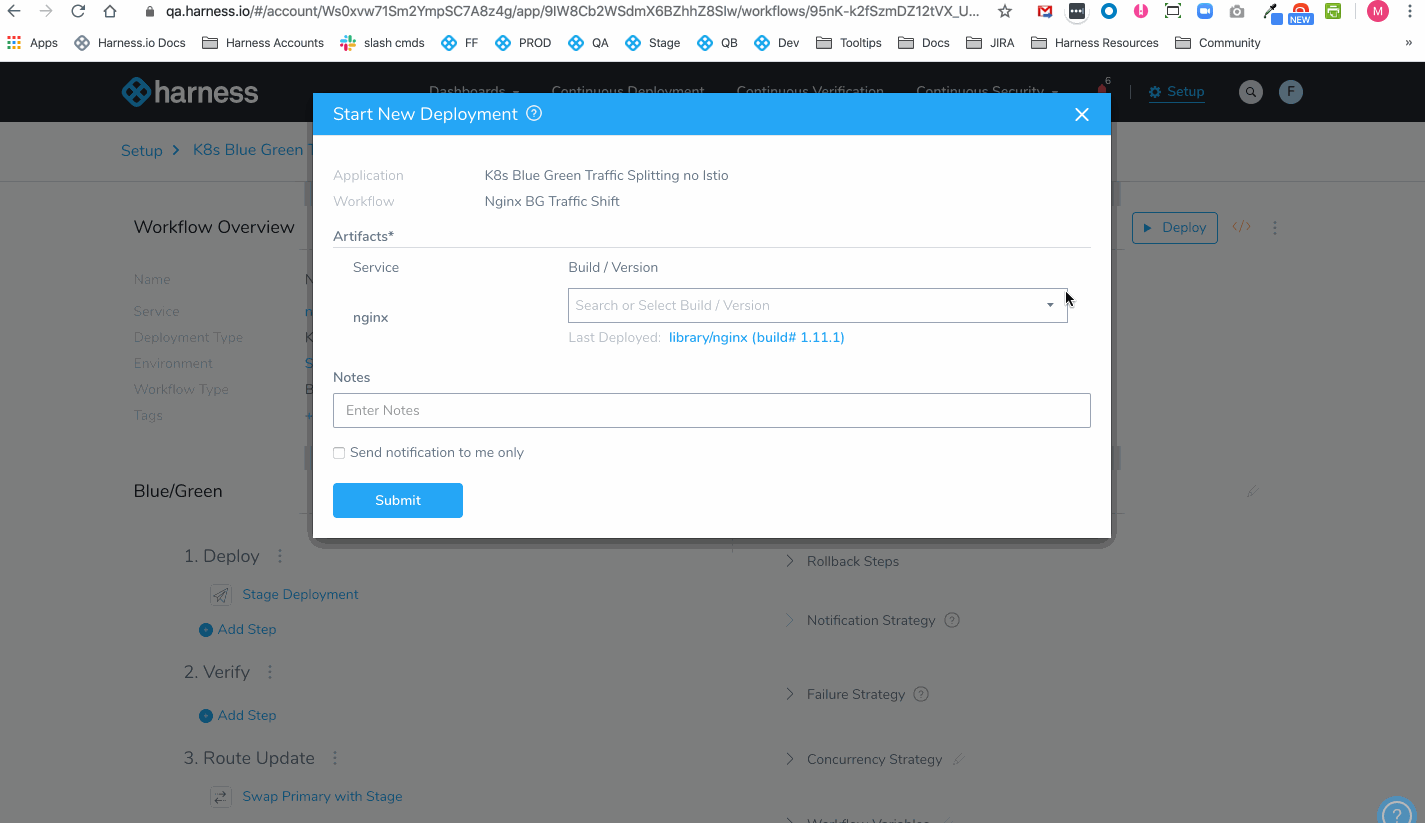1425x823 pixels.
Task: Close the Start New Deployment dialog
Action: 1081,115
